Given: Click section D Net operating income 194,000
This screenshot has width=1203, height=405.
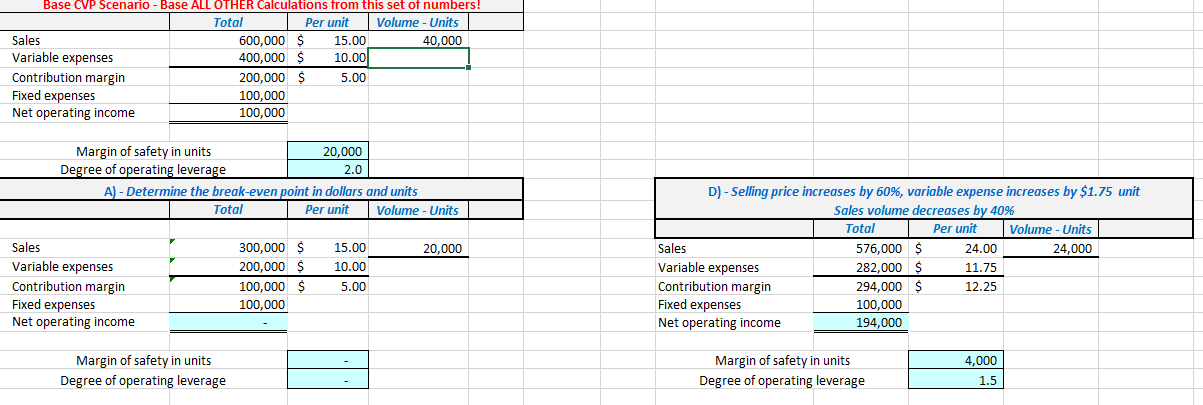Looking at the screenshot, I should pyautogui.click(x=860, y=322).
